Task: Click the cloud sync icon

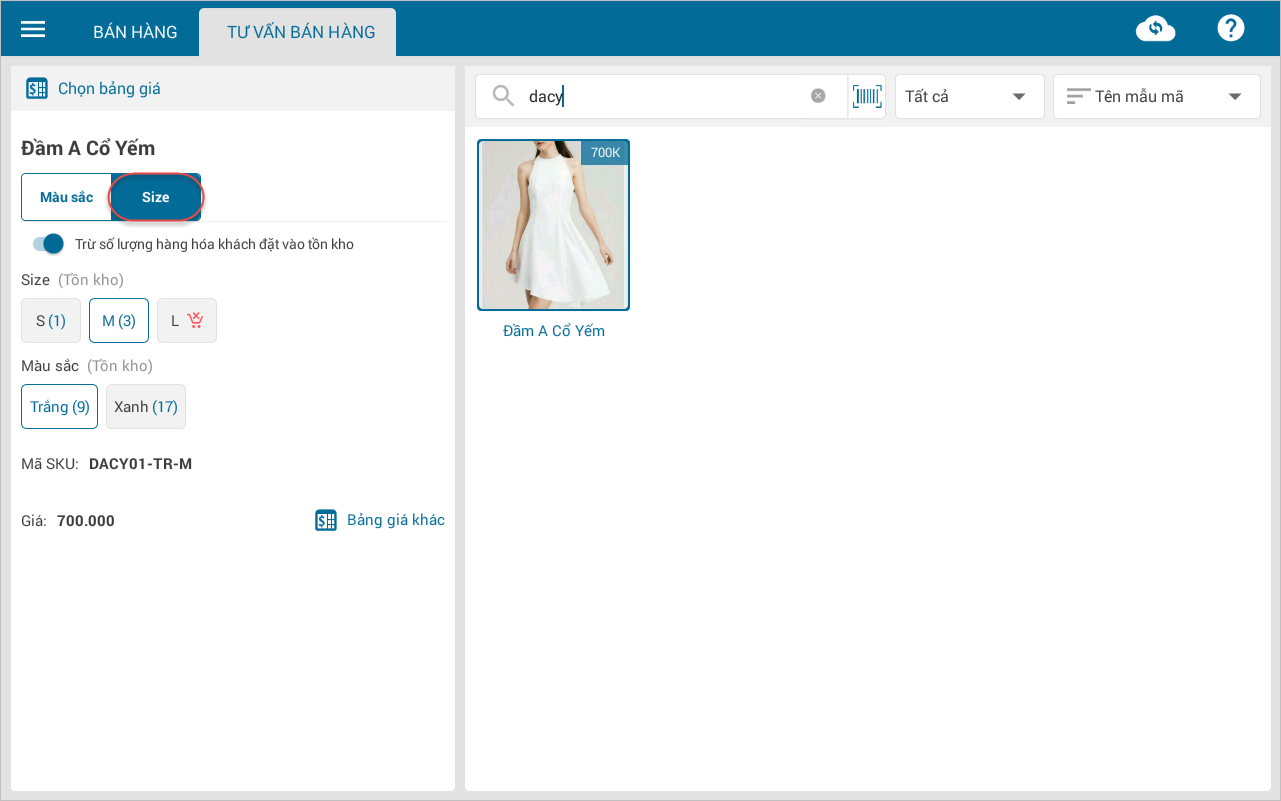Action: click(x=1155, y=29)
